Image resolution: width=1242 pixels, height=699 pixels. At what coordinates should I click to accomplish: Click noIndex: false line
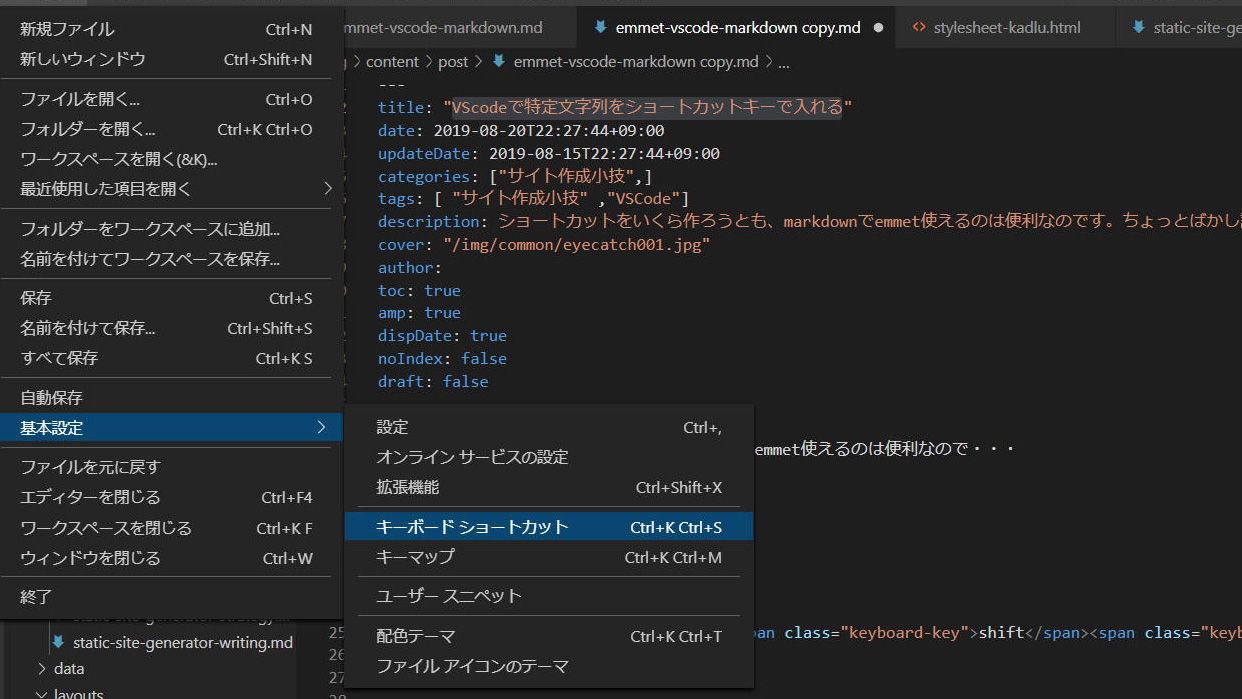tap(442, 358)
